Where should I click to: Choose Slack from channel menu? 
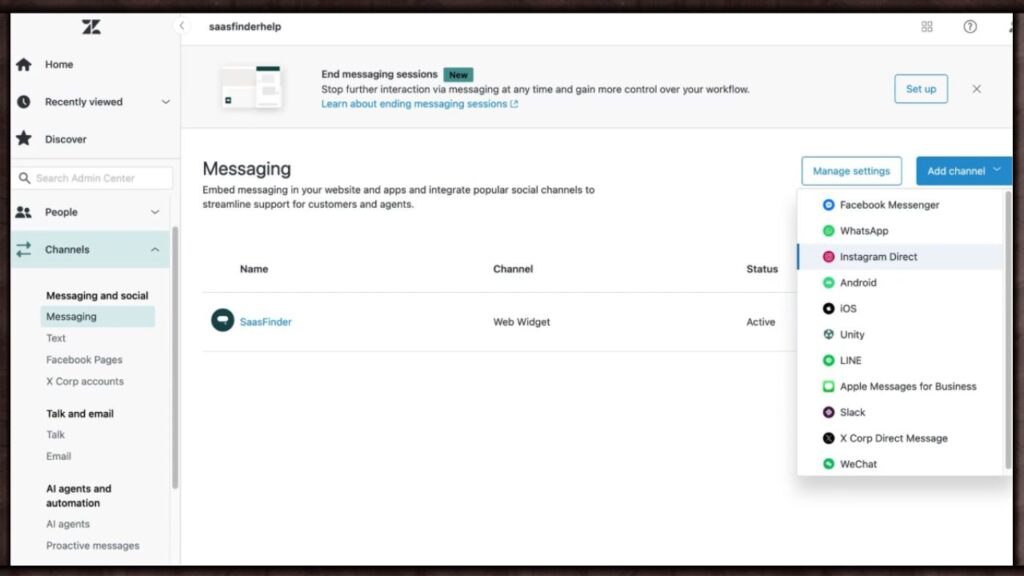[900, 412]
